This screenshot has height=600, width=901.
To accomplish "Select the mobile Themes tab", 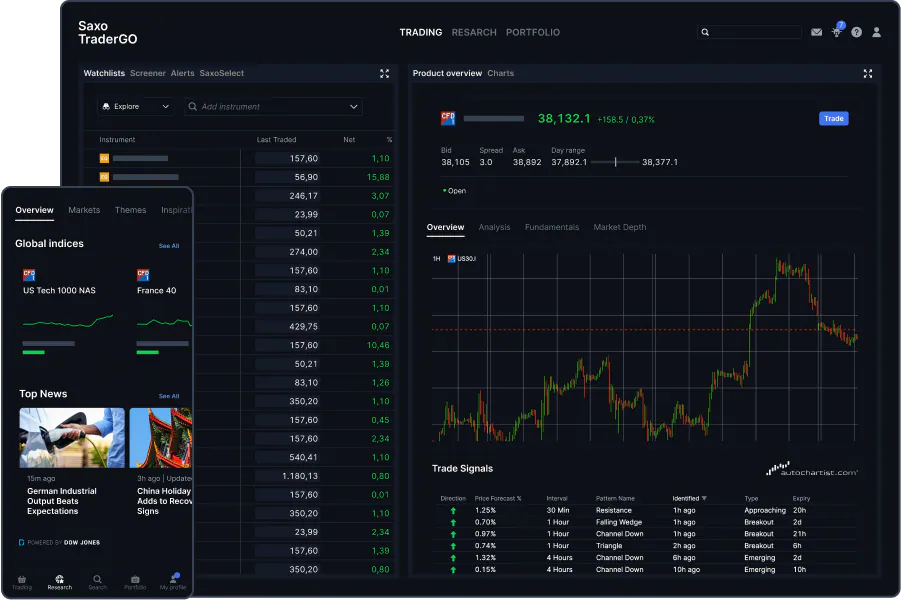I will click(x=130, y=210).
